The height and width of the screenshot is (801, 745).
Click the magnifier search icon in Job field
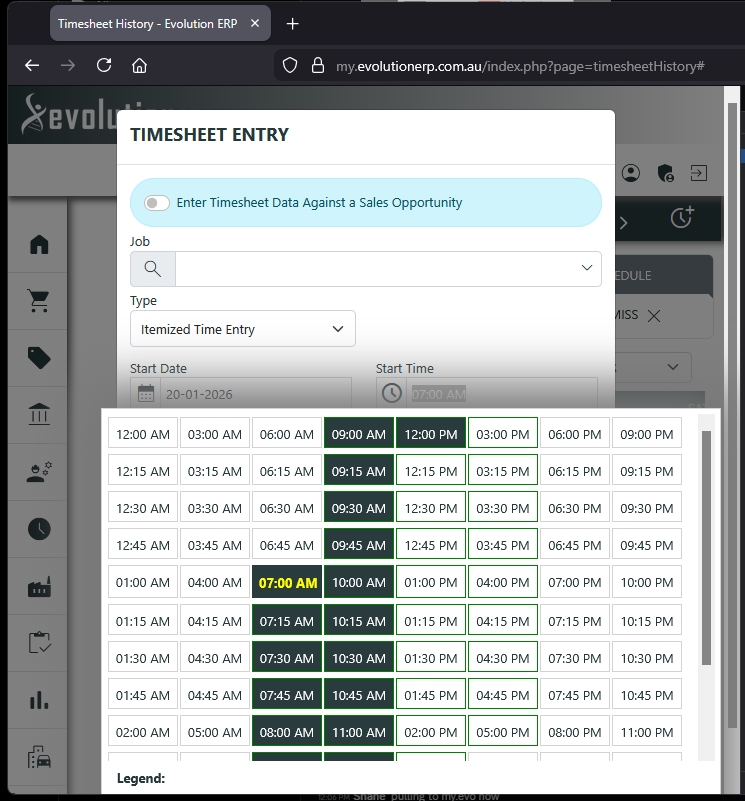point(153,268)
